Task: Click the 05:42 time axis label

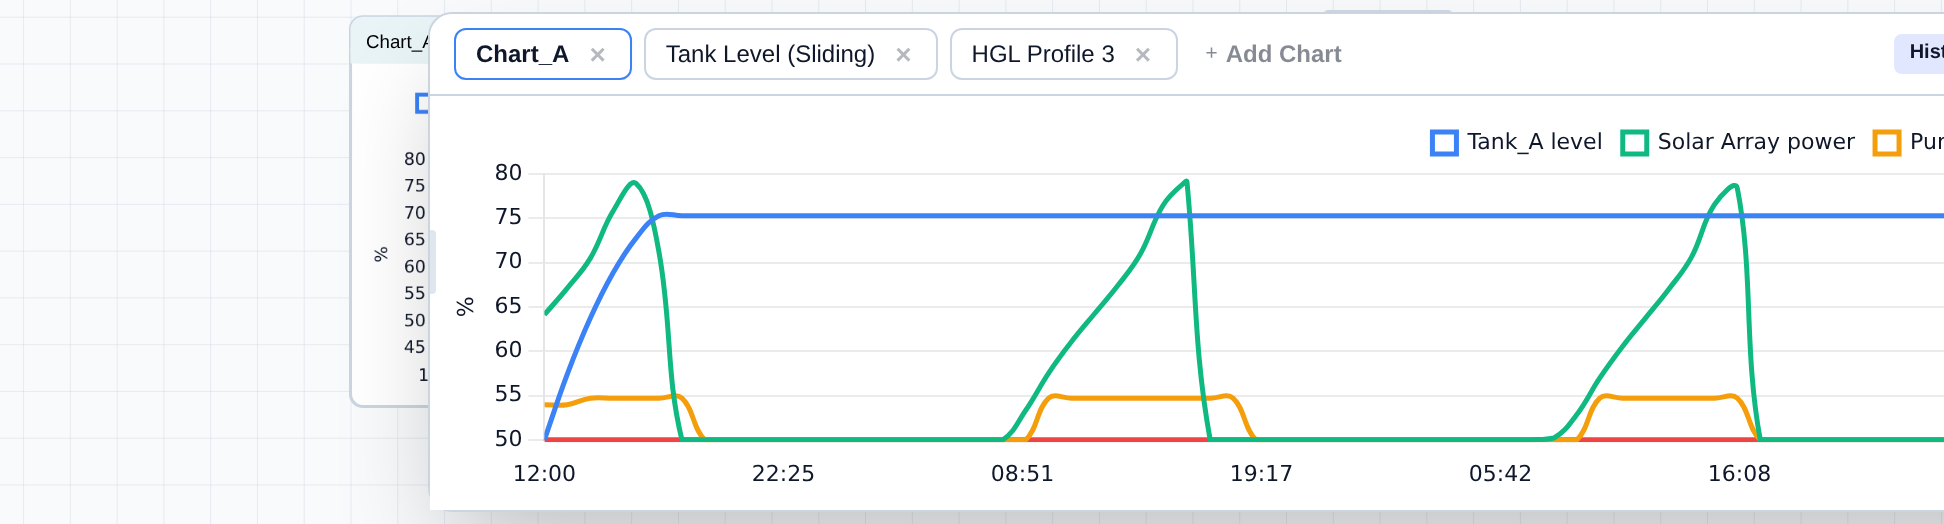Action: pos(1500,474)
